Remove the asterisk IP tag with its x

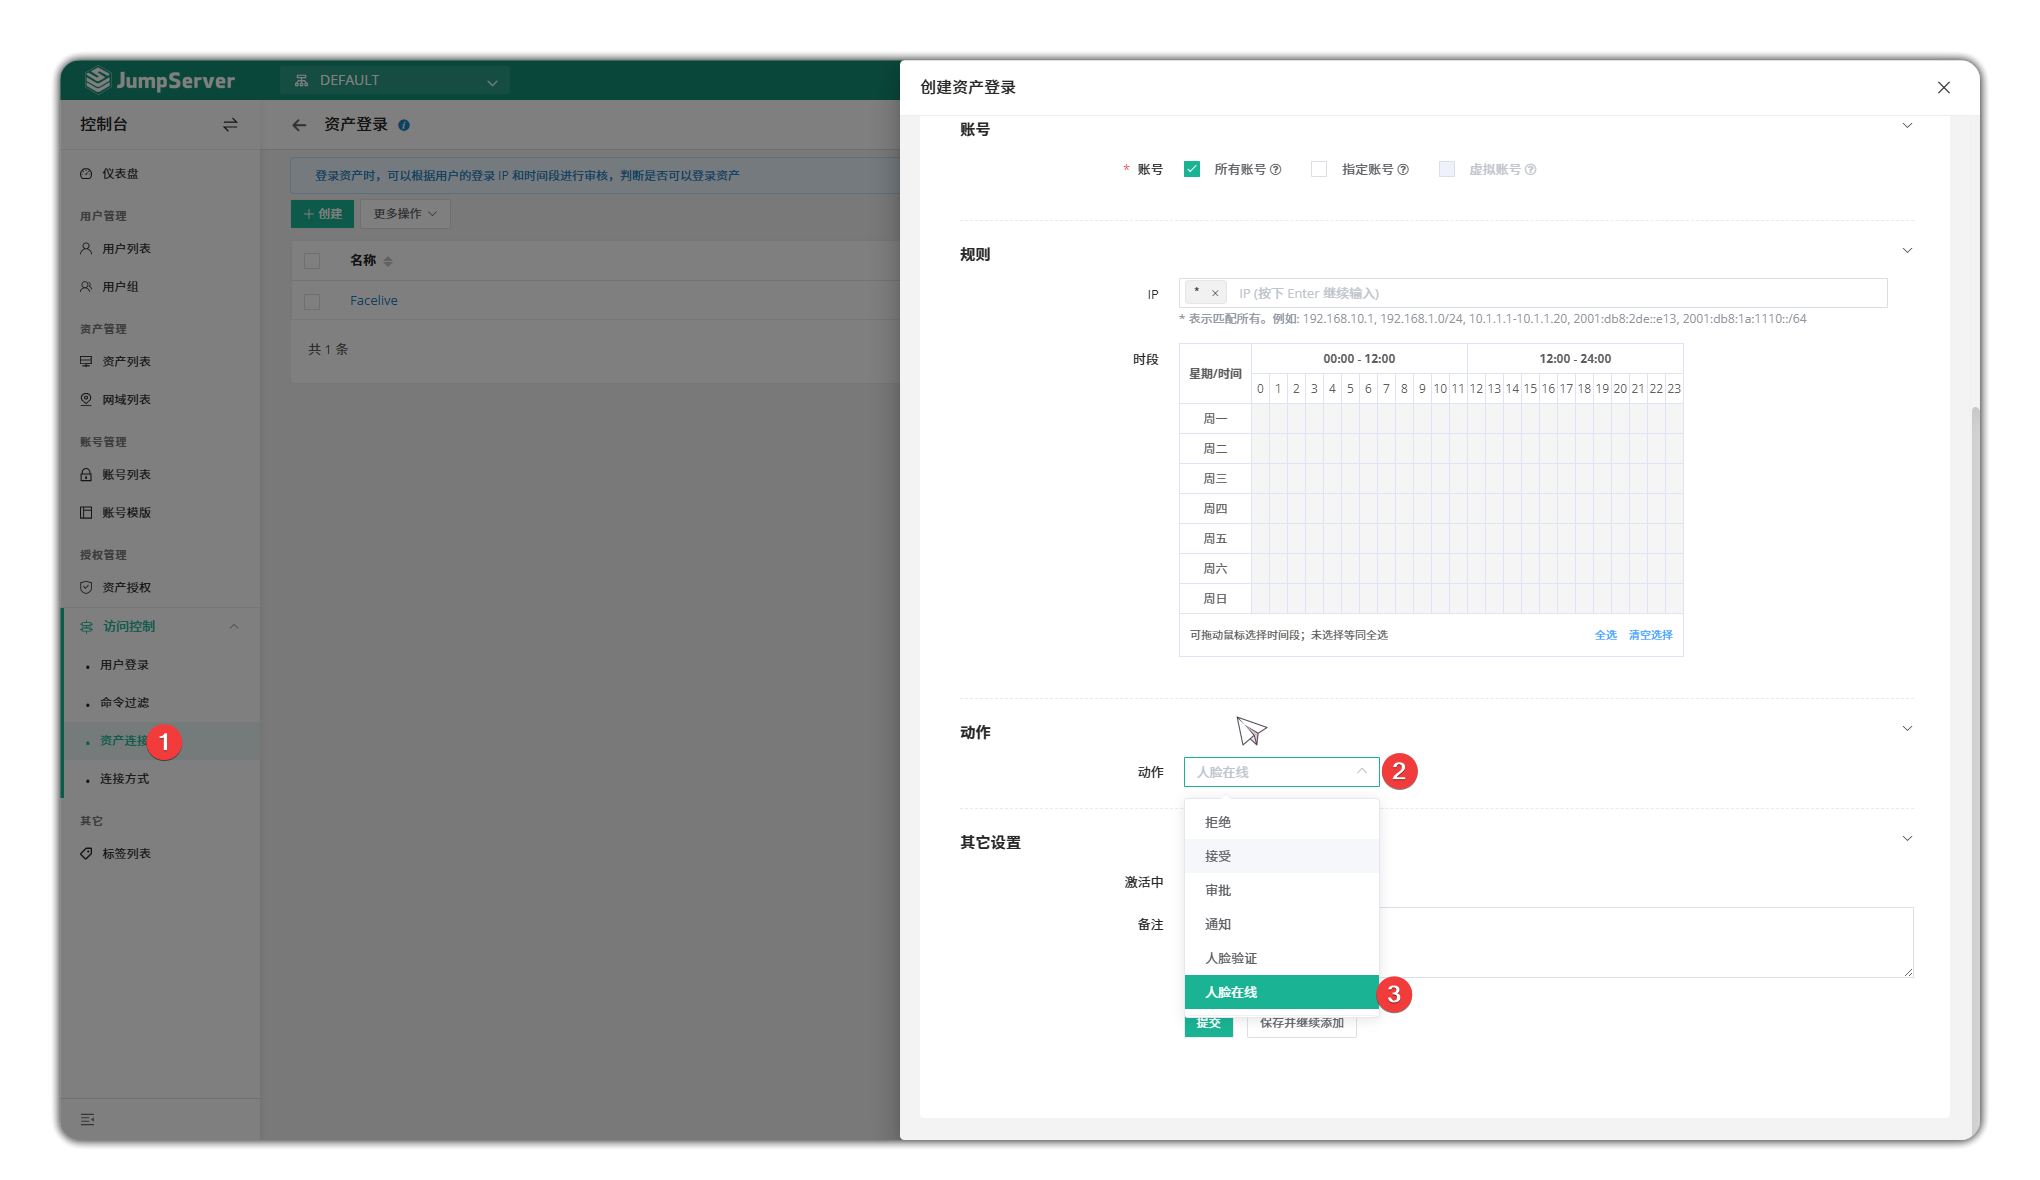click(x=1215, y=293)
